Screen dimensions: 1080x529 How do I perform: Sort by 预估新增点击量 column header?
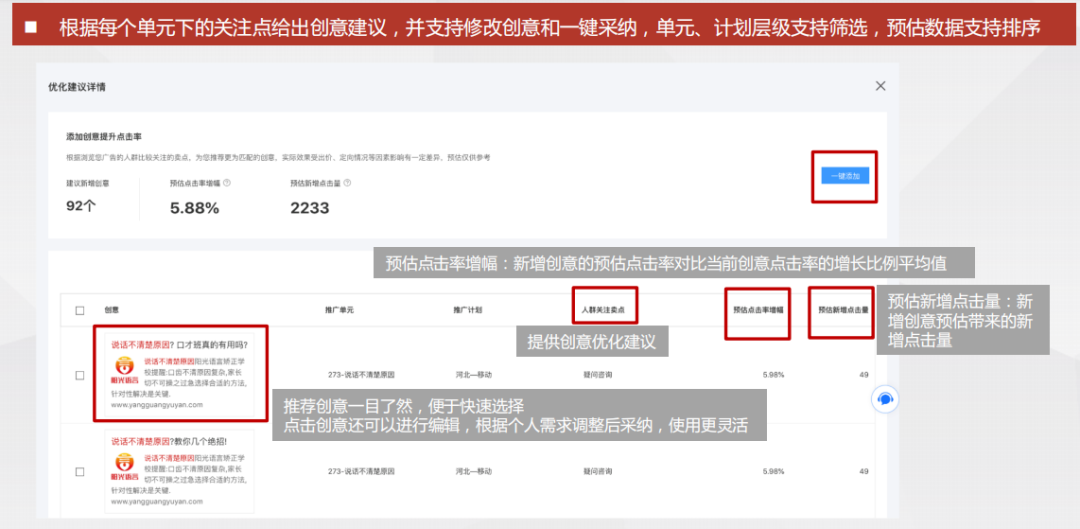click(843, 310)
